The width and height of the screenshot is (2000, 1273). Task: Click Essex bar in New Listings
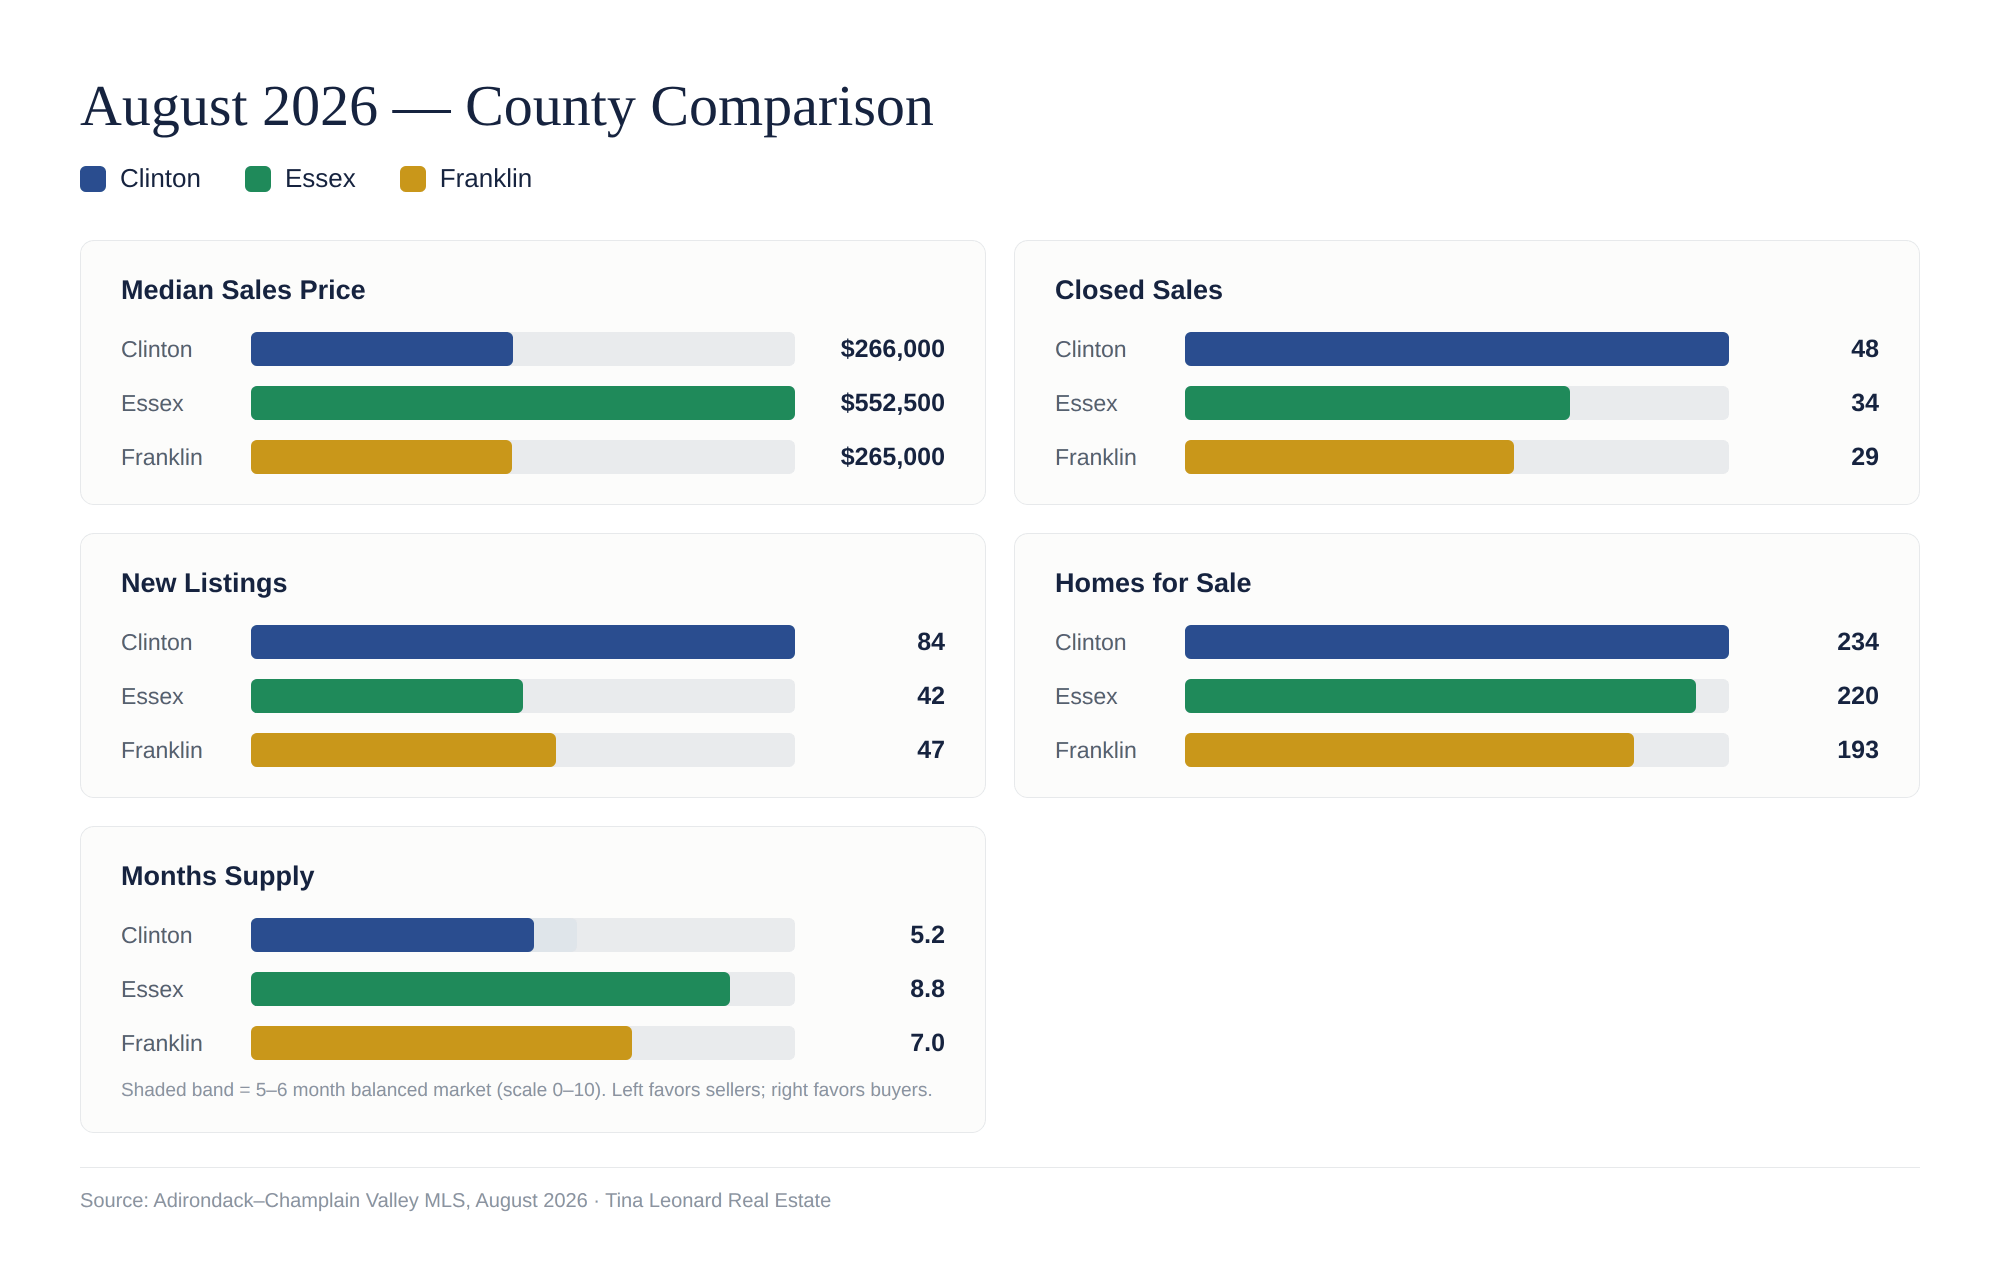387,696
